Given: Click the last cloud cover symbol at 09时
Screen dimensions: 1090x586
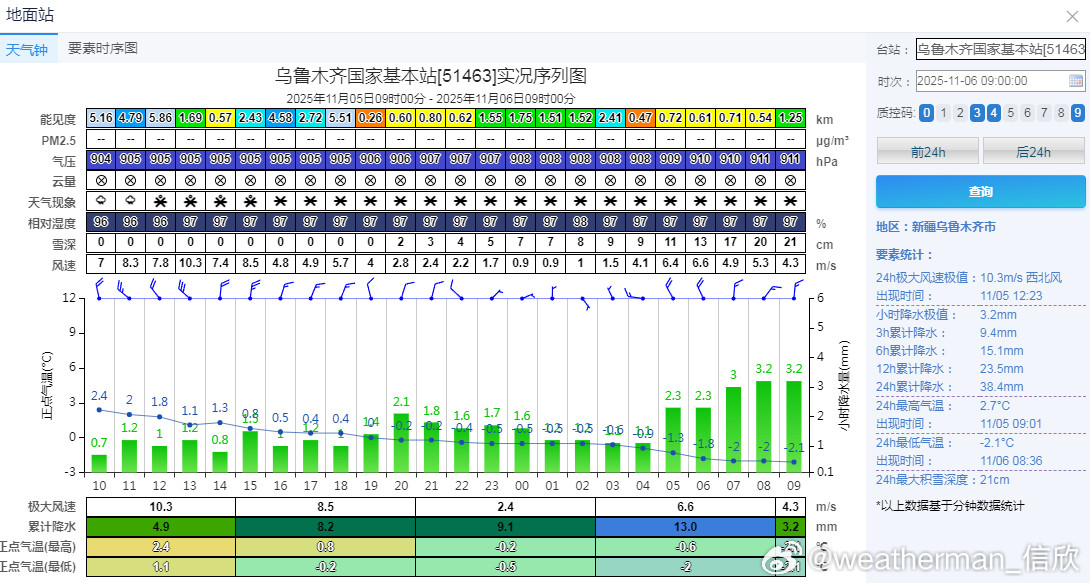Looking at the screenshot, I should coord(793,180).
